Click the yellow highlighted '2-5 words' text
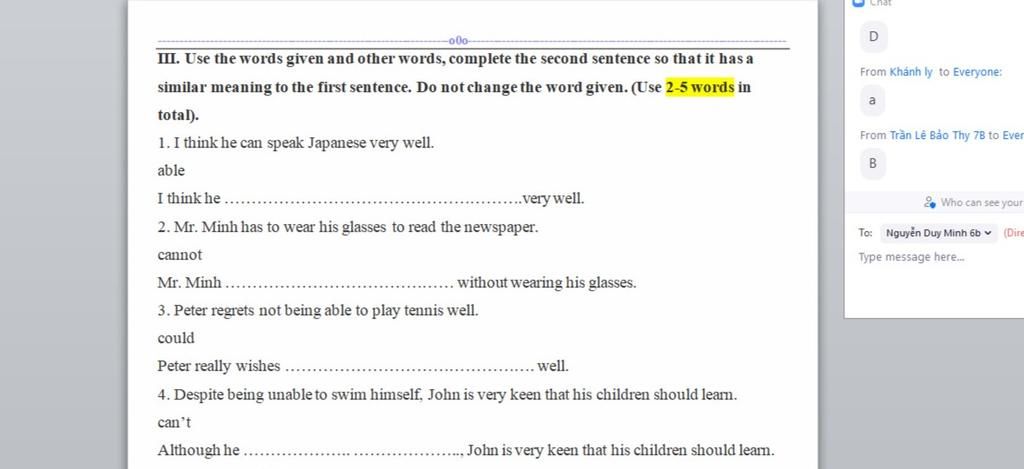Screen dimensions: 1024x469 tap(700, 87)
